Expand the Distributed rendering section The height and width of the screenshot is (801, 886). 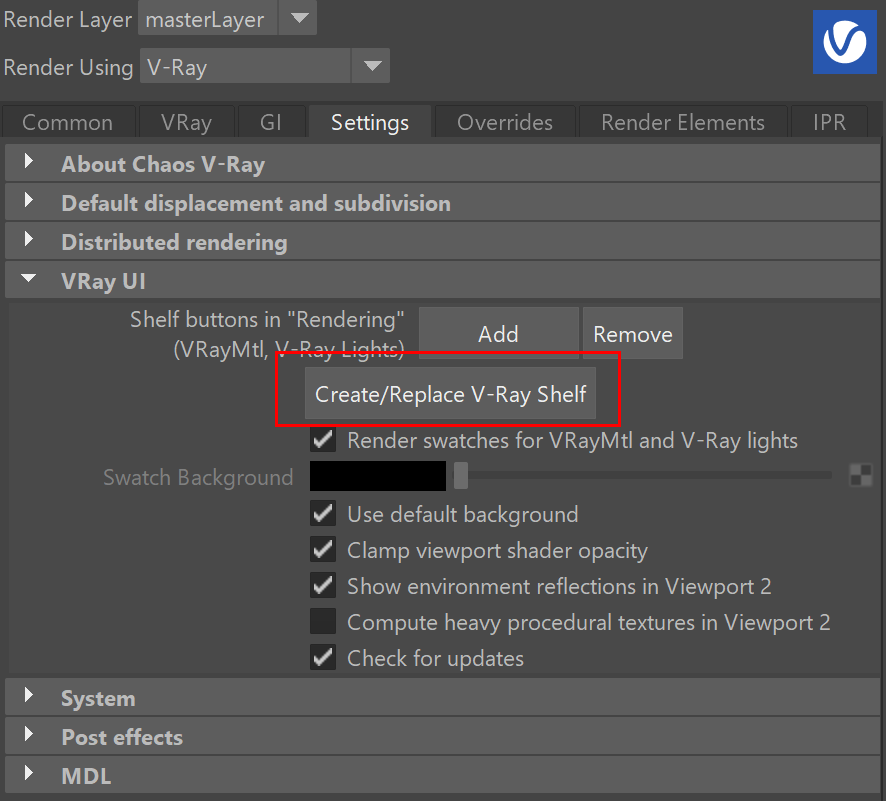pyautogui.click(x=442, y=242)
